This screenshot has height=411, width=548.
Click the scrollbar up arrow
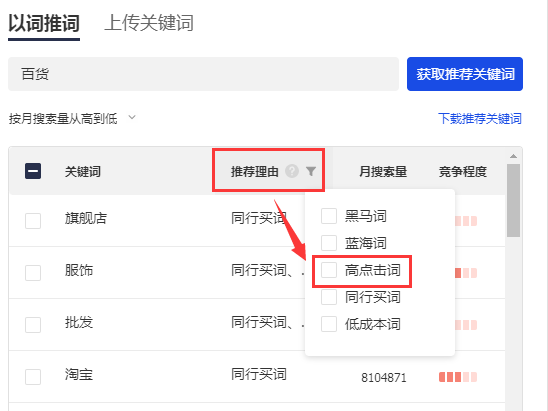click(x=513, y=156)
